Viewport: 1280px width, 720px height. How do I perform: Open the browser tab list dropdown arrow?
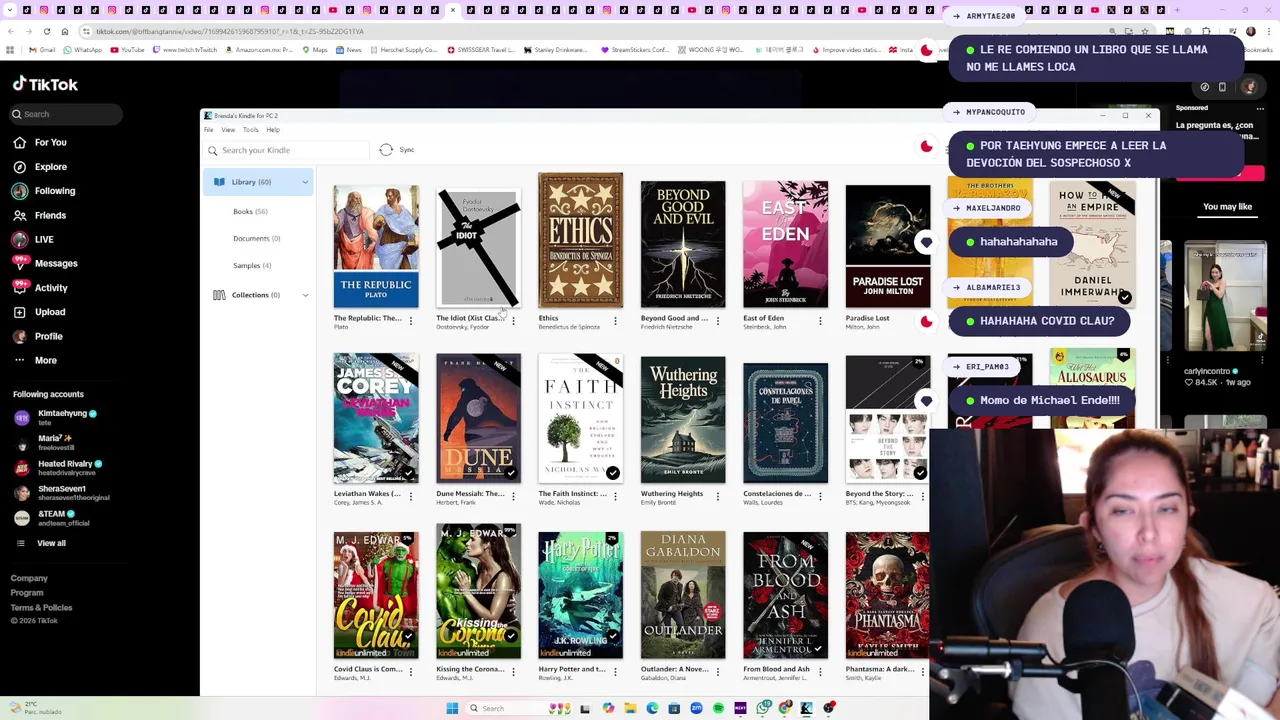[x=9, y=10]
